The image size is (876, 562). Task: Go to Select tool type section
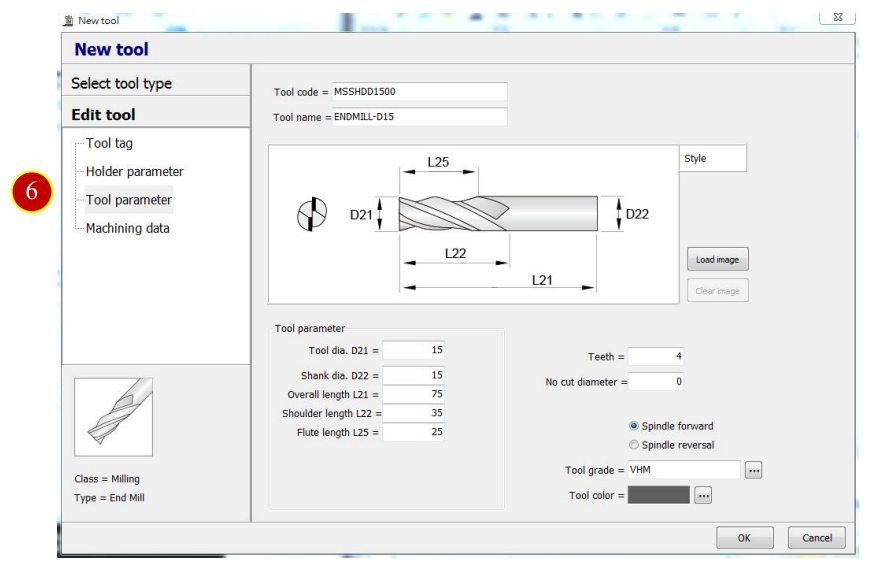pyautogui.click(x=156, y=83)
